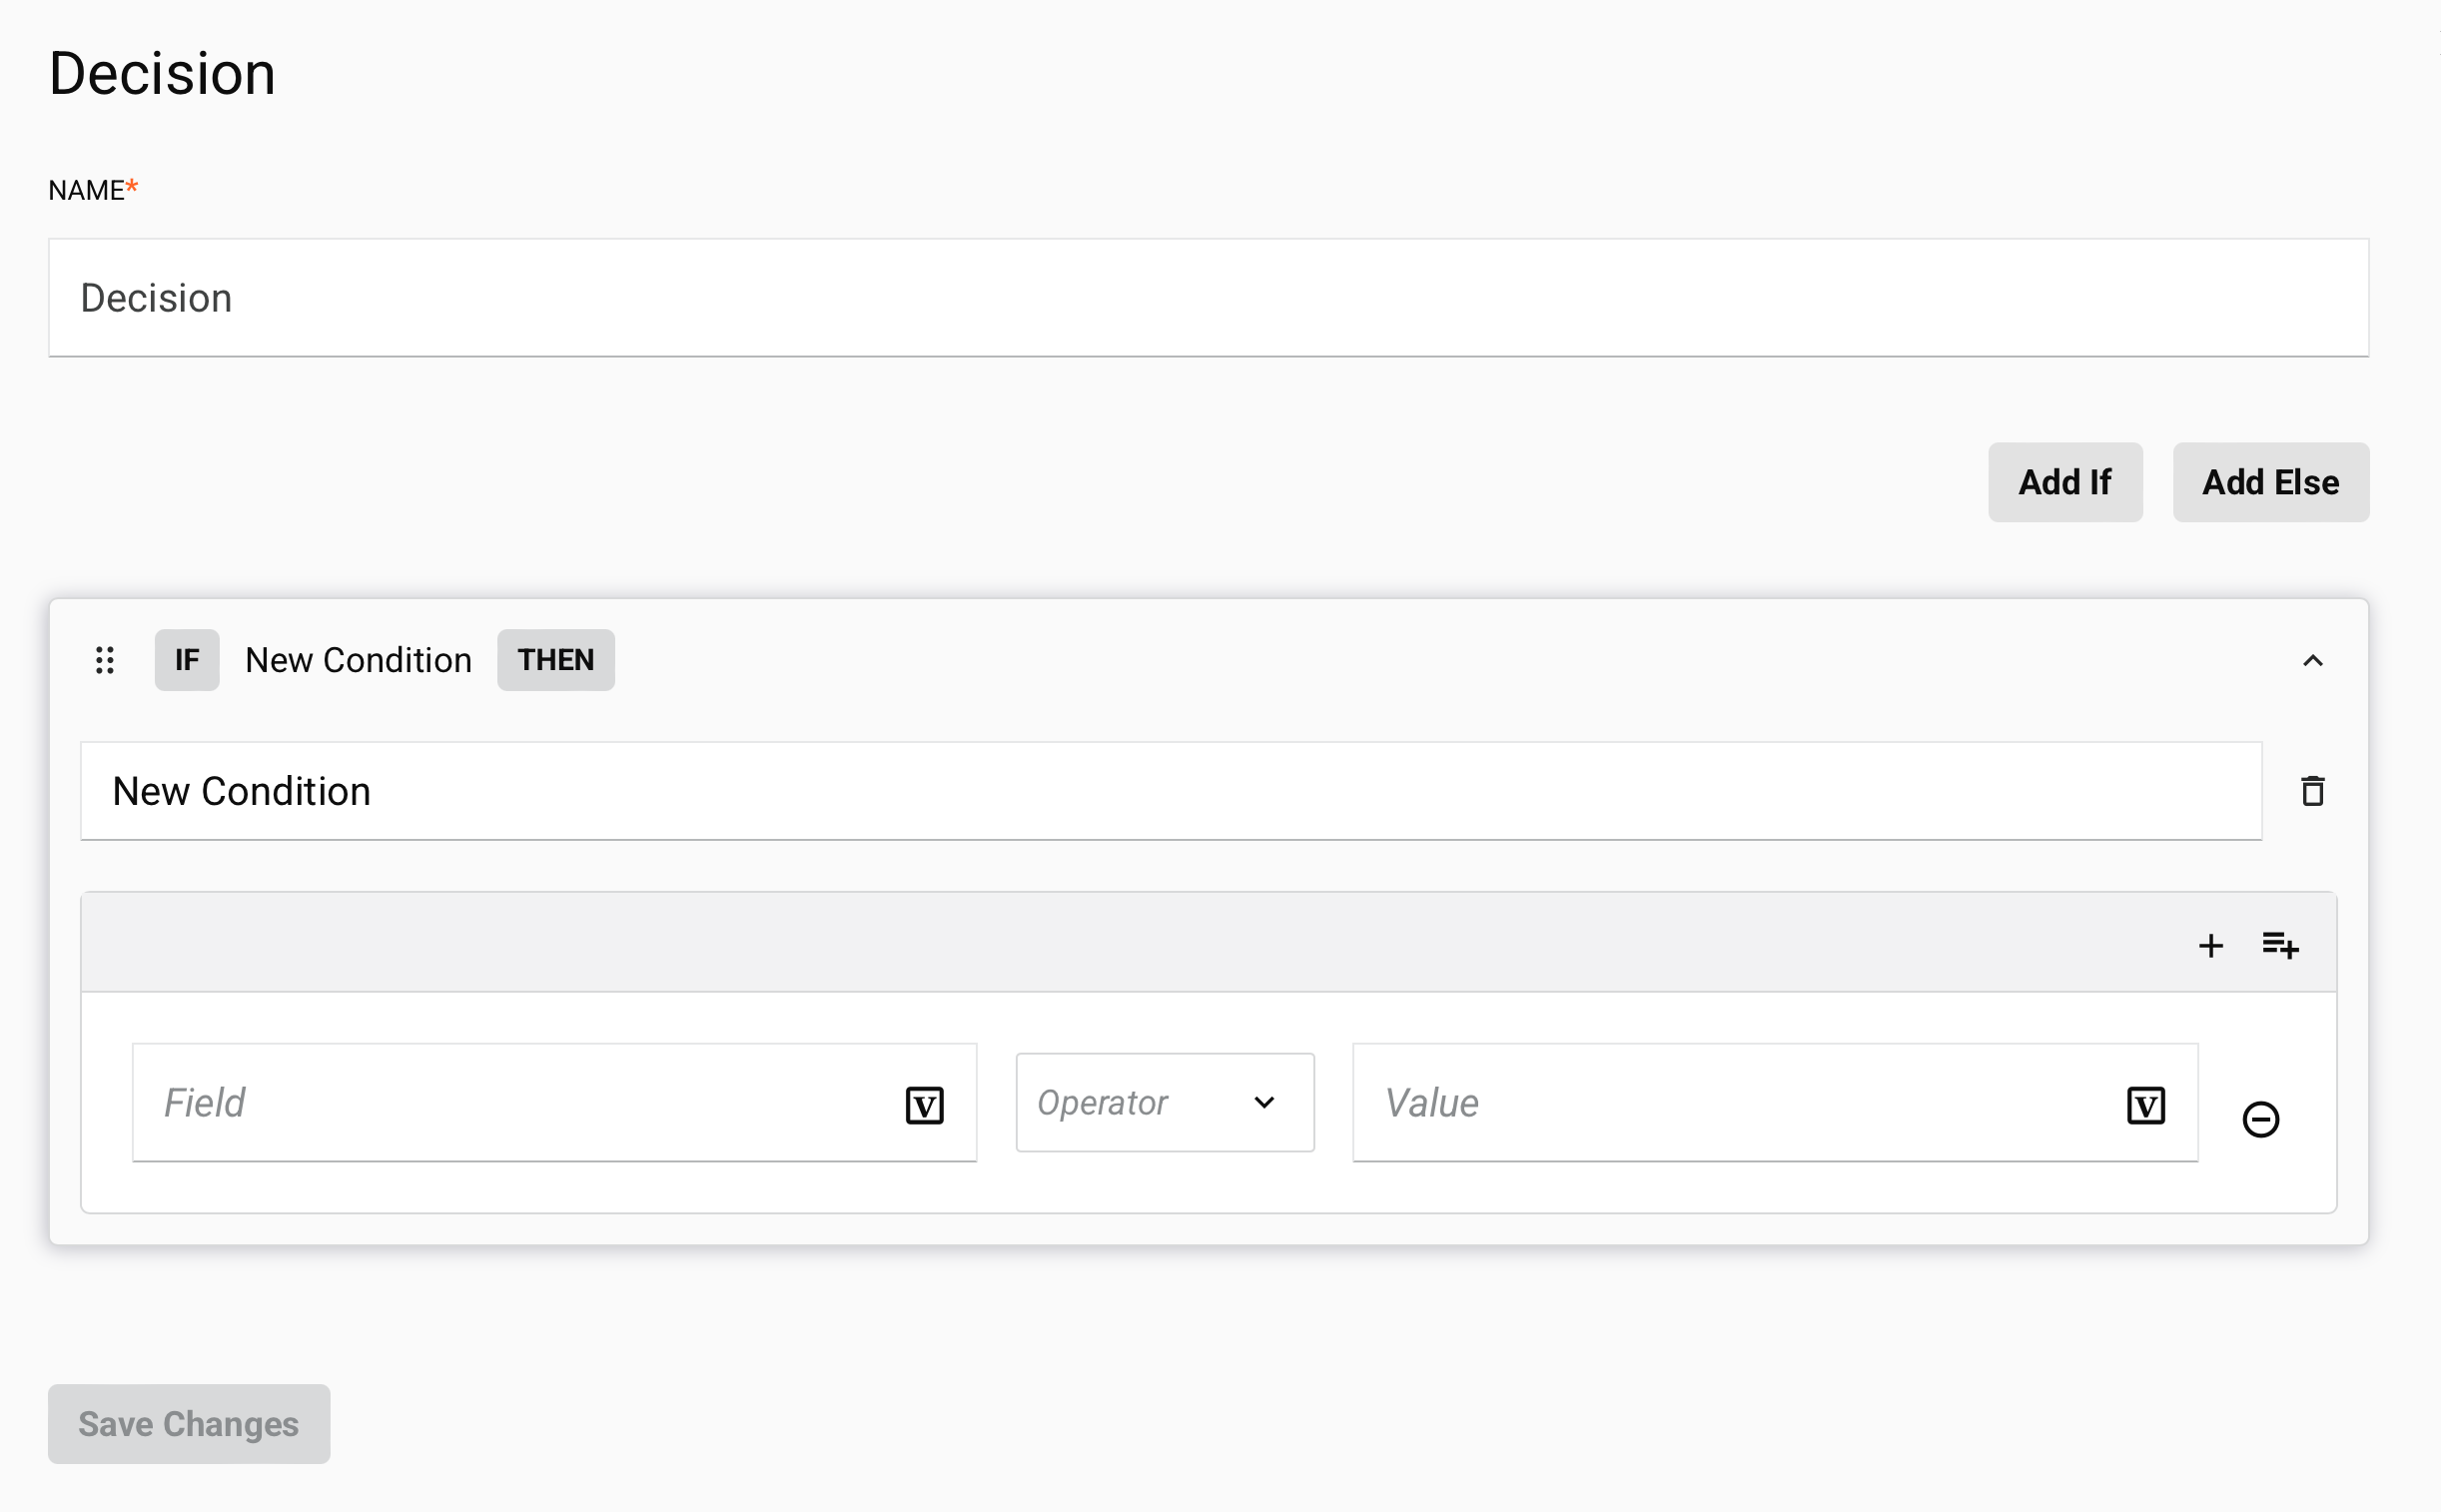Screen dimensions: 2441x1512
Task: Expand the Operator selection arrow
Action: pyautogui.click(x=1263, y=1102)
